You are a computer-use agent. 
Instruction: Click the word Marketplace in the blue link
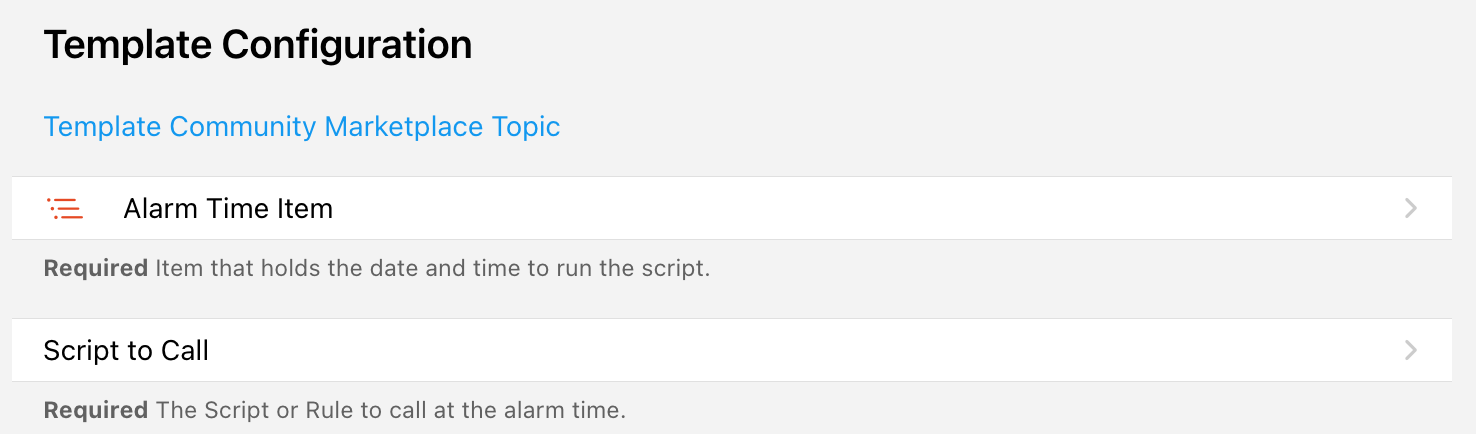click(x=404, y=127)
